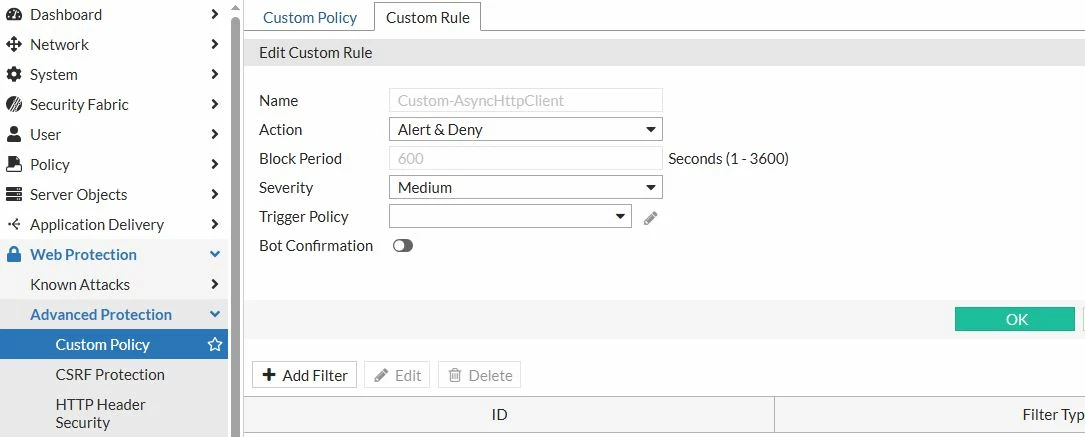Switch to the Custom Policy tab
1085x437 pixels.
310,18
